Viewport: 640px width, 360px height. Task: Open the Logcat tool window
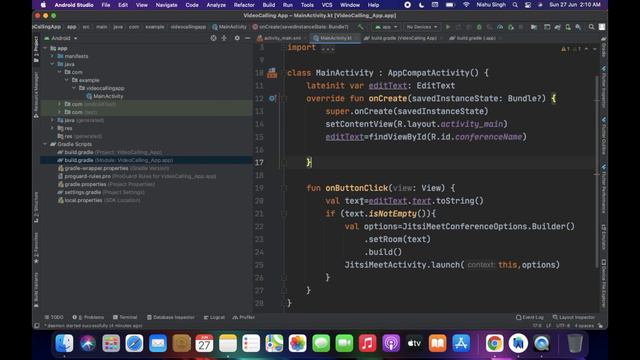(214, 317)
